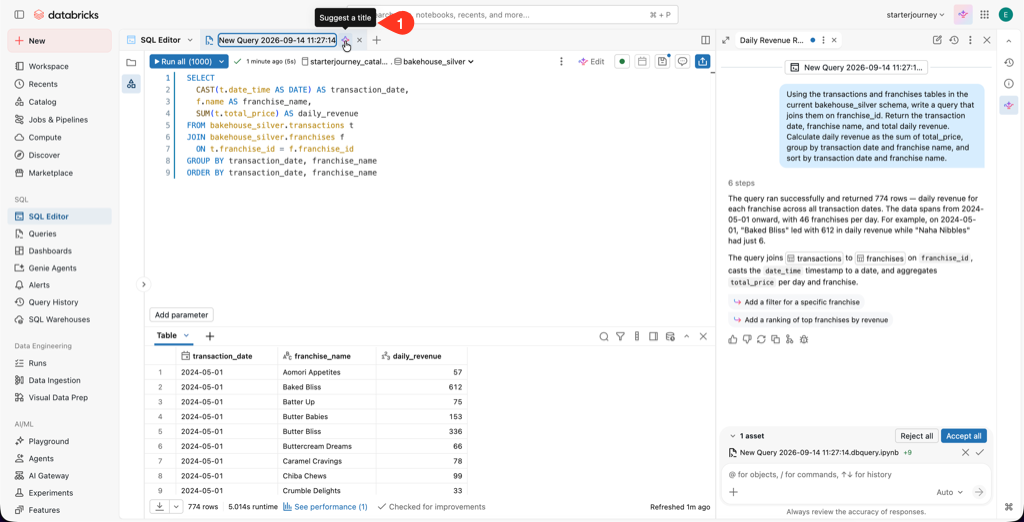Add a new visualization with plus icon
1024x522 pixels.
[x=210, y=336]
